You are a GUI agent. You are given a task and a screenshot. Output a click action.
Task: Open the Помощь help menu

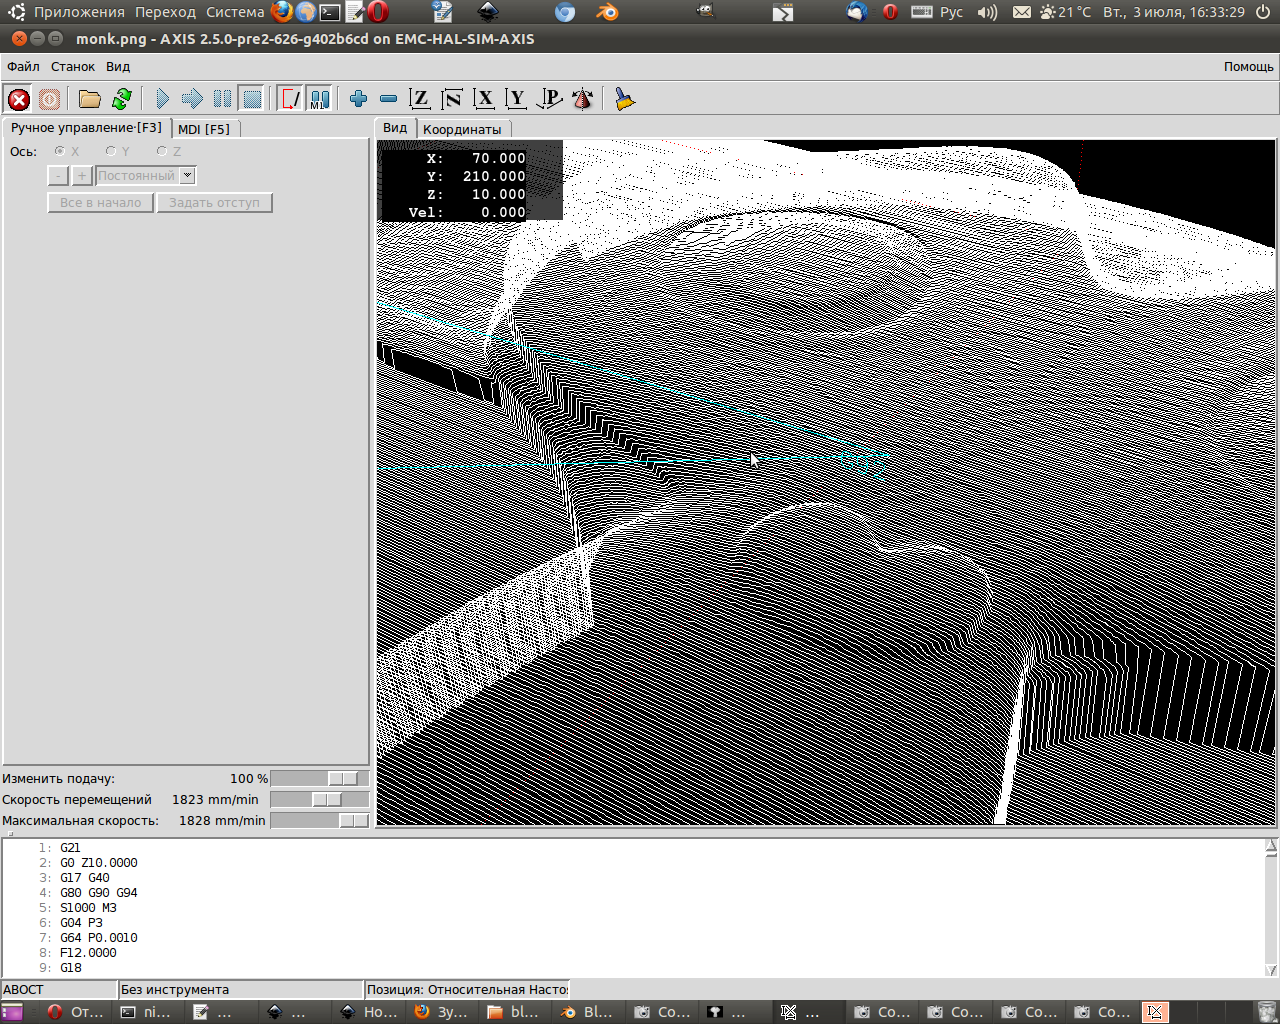1248,67
